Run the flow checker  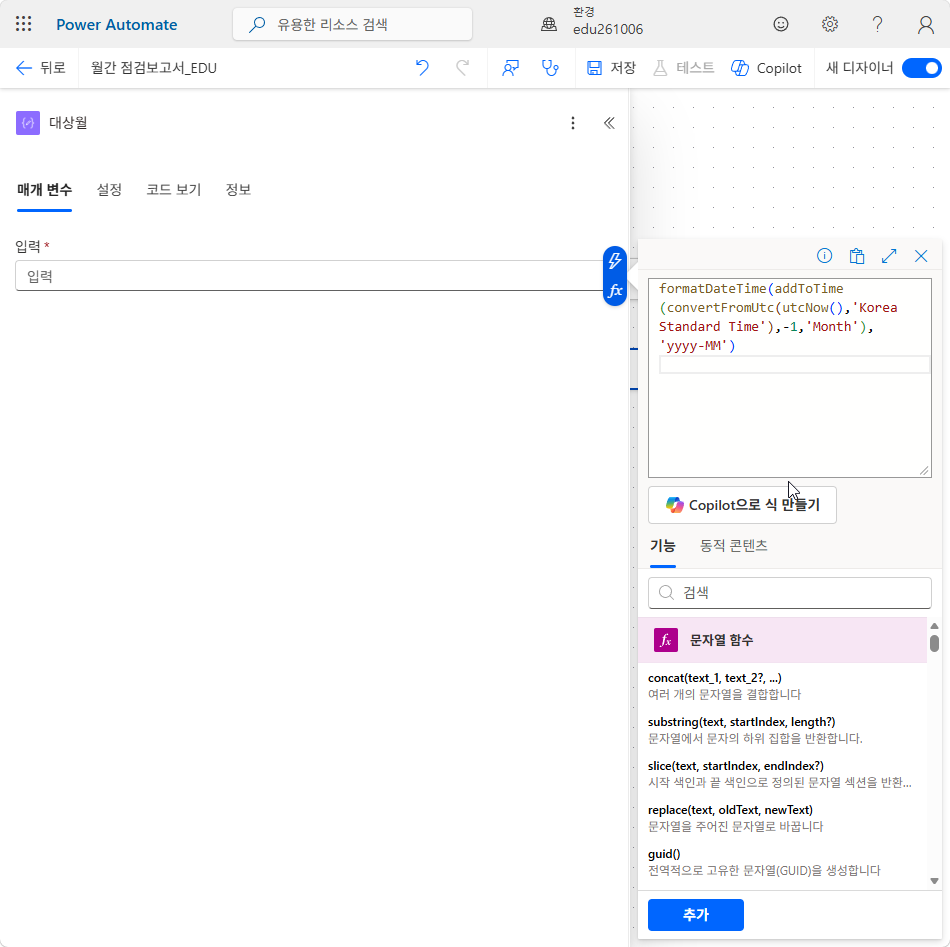point(550,68)
